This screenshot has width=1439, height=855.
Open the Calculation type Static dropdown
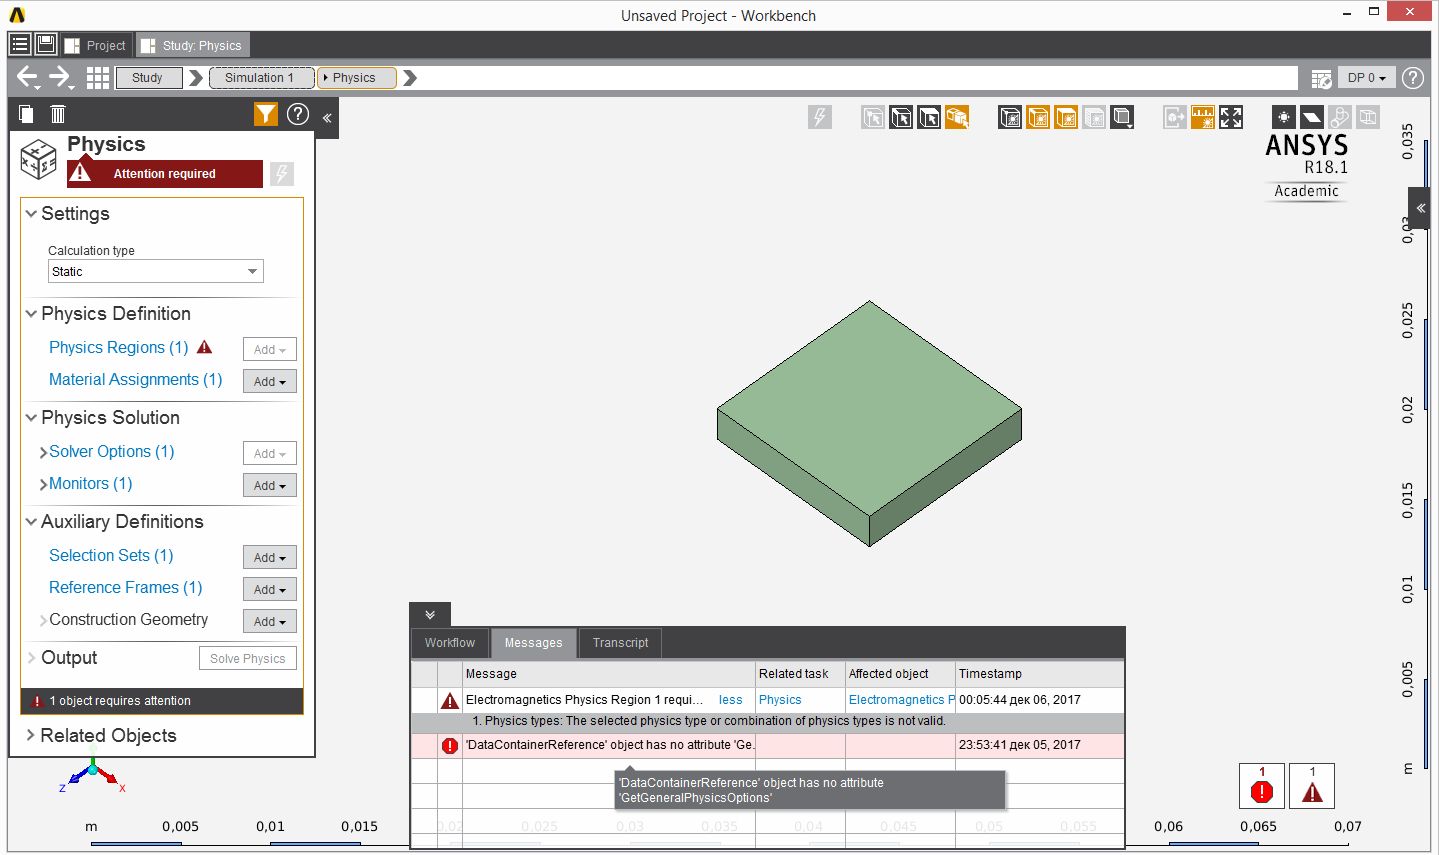coord(156,271)
